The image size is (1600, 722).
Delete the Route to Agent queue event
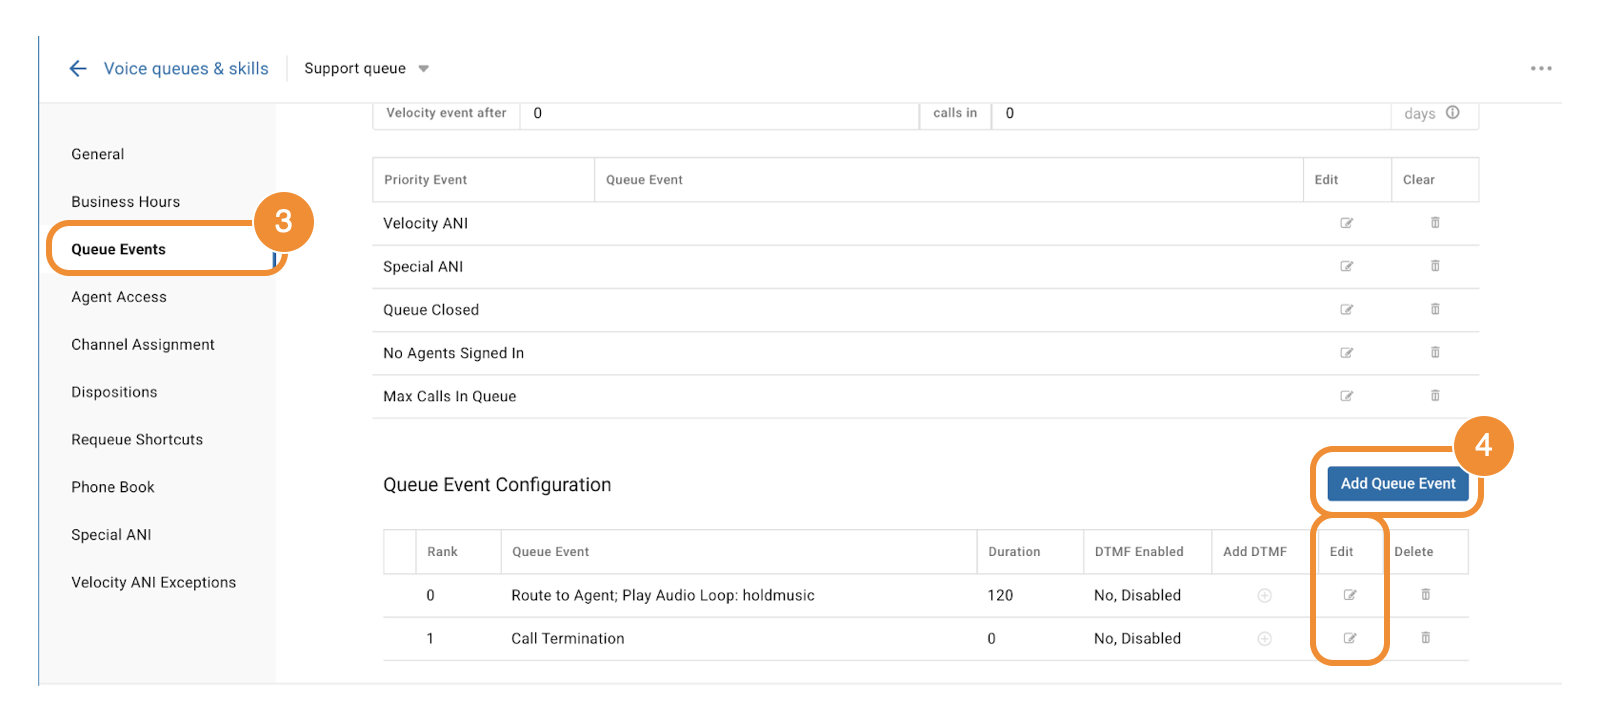(x=1425, y=595)
